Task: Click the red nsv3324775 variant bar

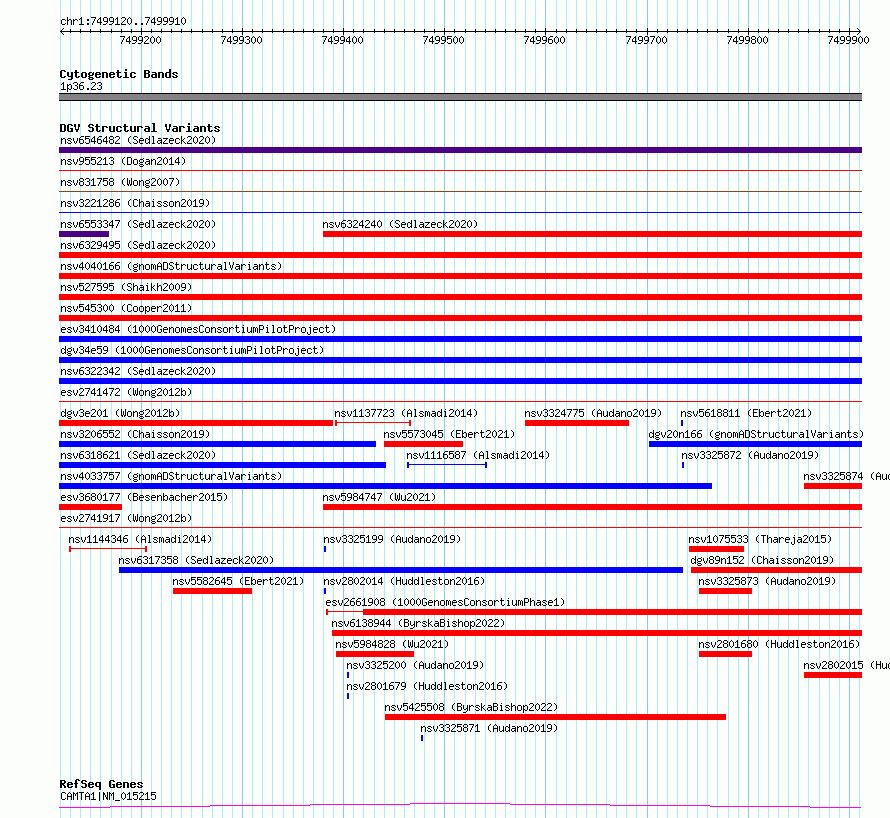Action: (x=577, y=423)
